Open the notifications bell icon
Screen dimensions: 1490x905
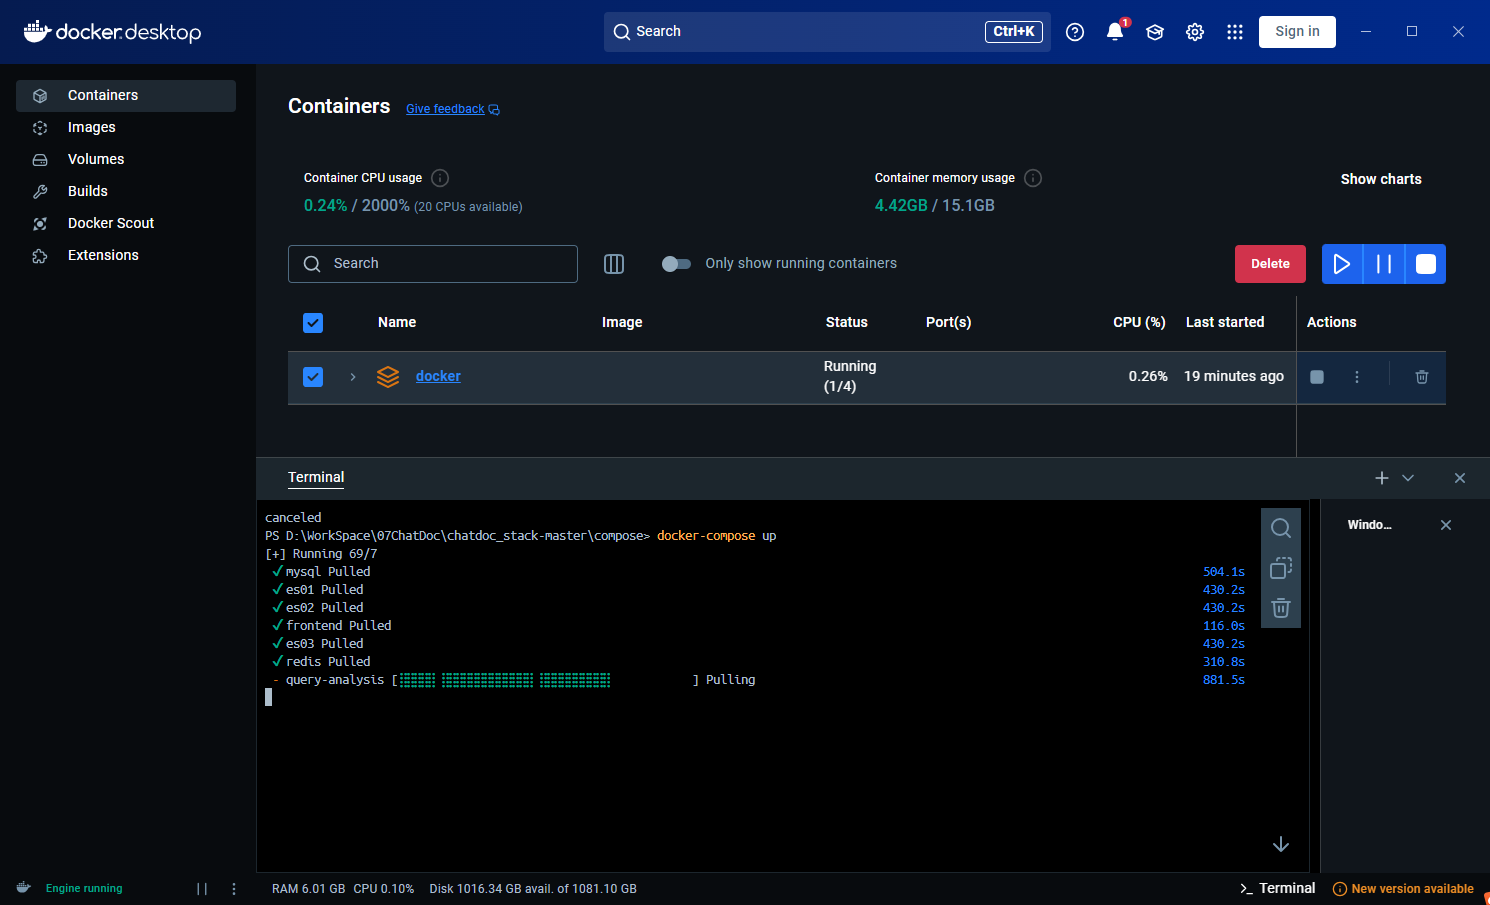click(x=1115, y=32)
